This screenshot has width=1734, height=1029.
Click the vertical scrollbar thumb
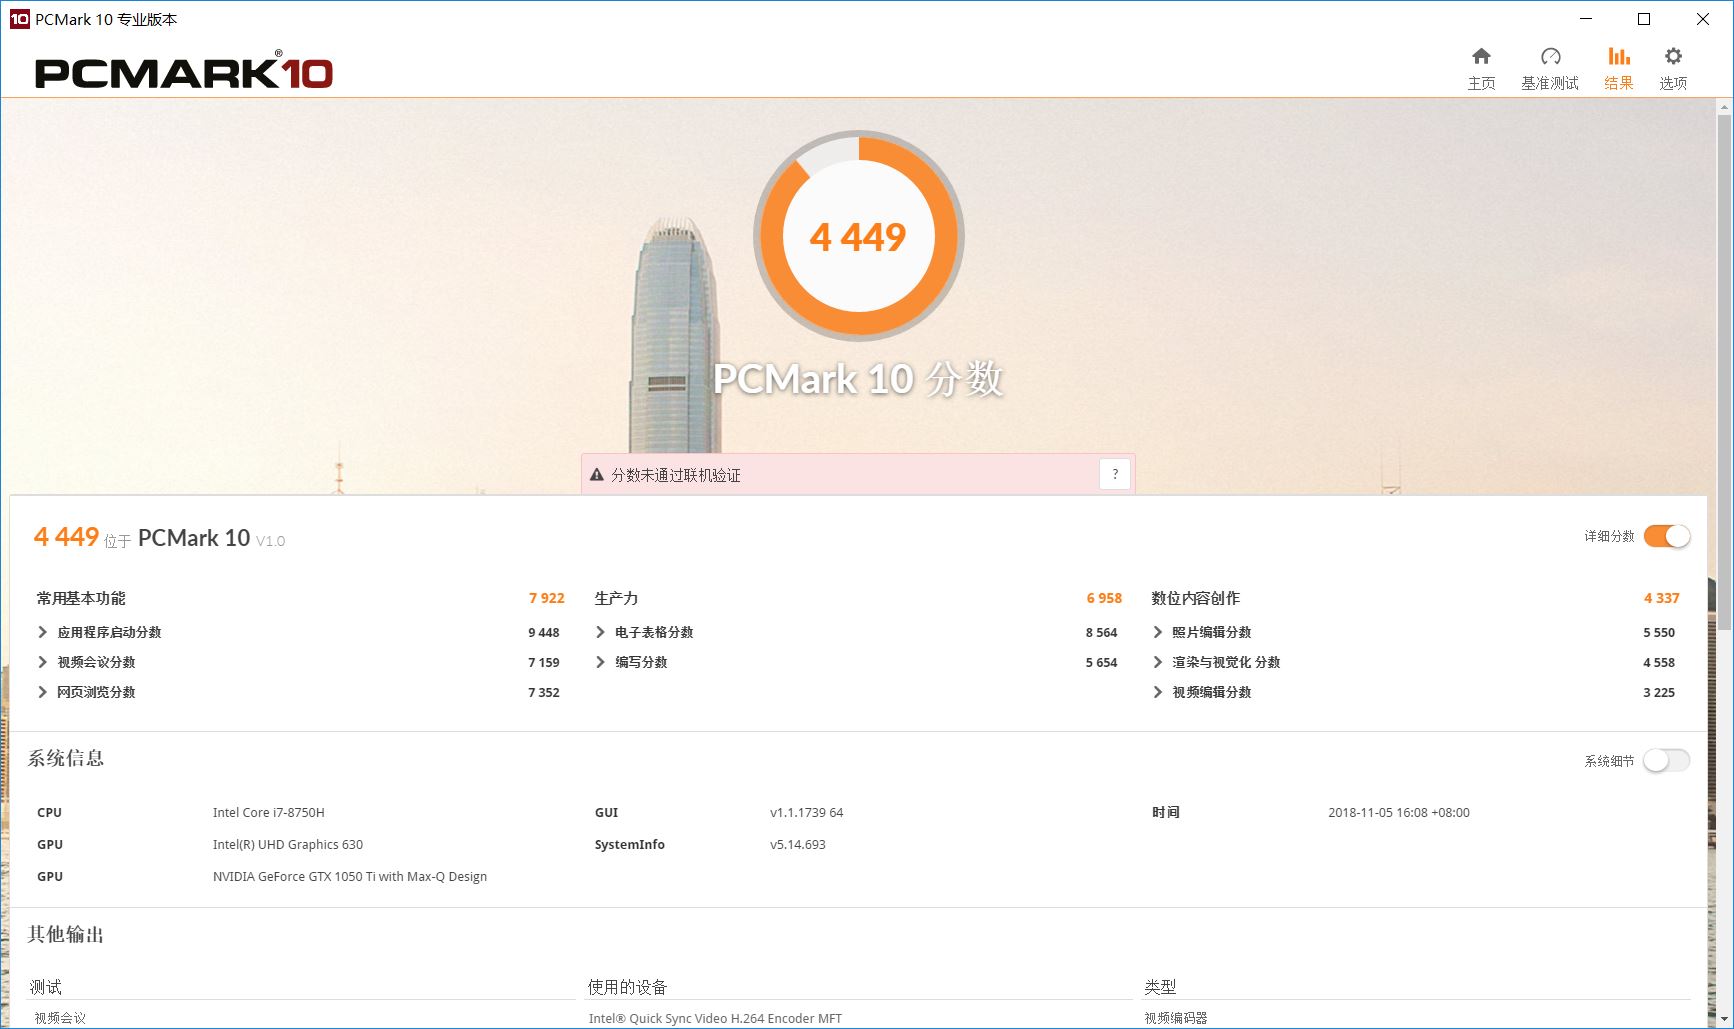click(x=1724, y=373)
